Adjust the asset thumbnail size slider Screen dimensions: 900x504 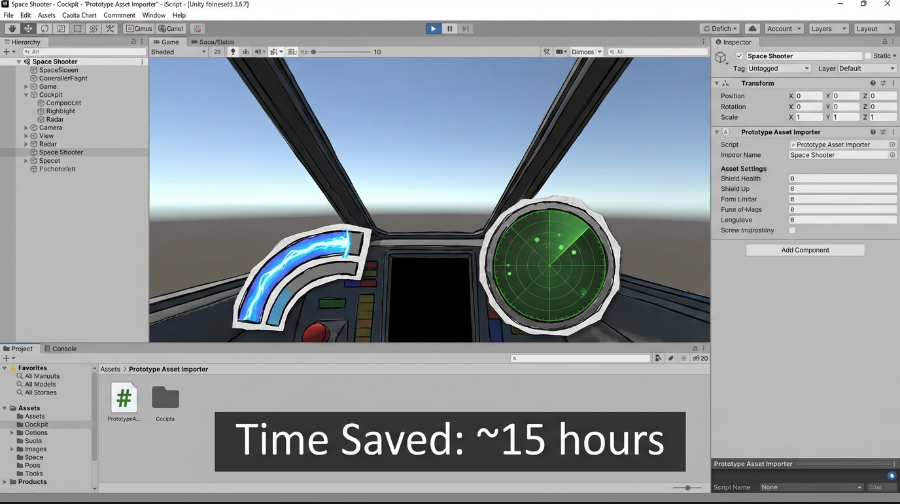click(x=688, y=487)
